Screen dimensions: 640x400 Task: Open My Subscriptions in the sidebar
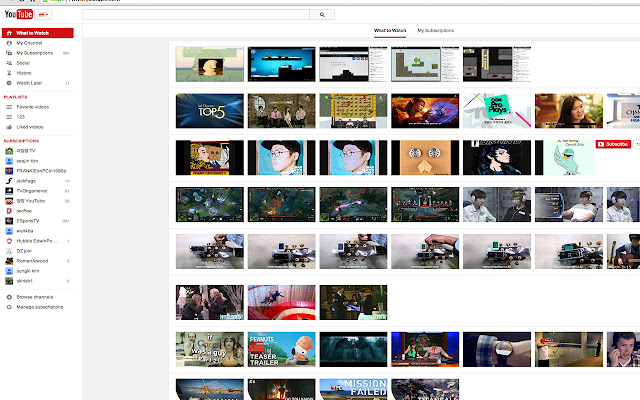[34, 53]
